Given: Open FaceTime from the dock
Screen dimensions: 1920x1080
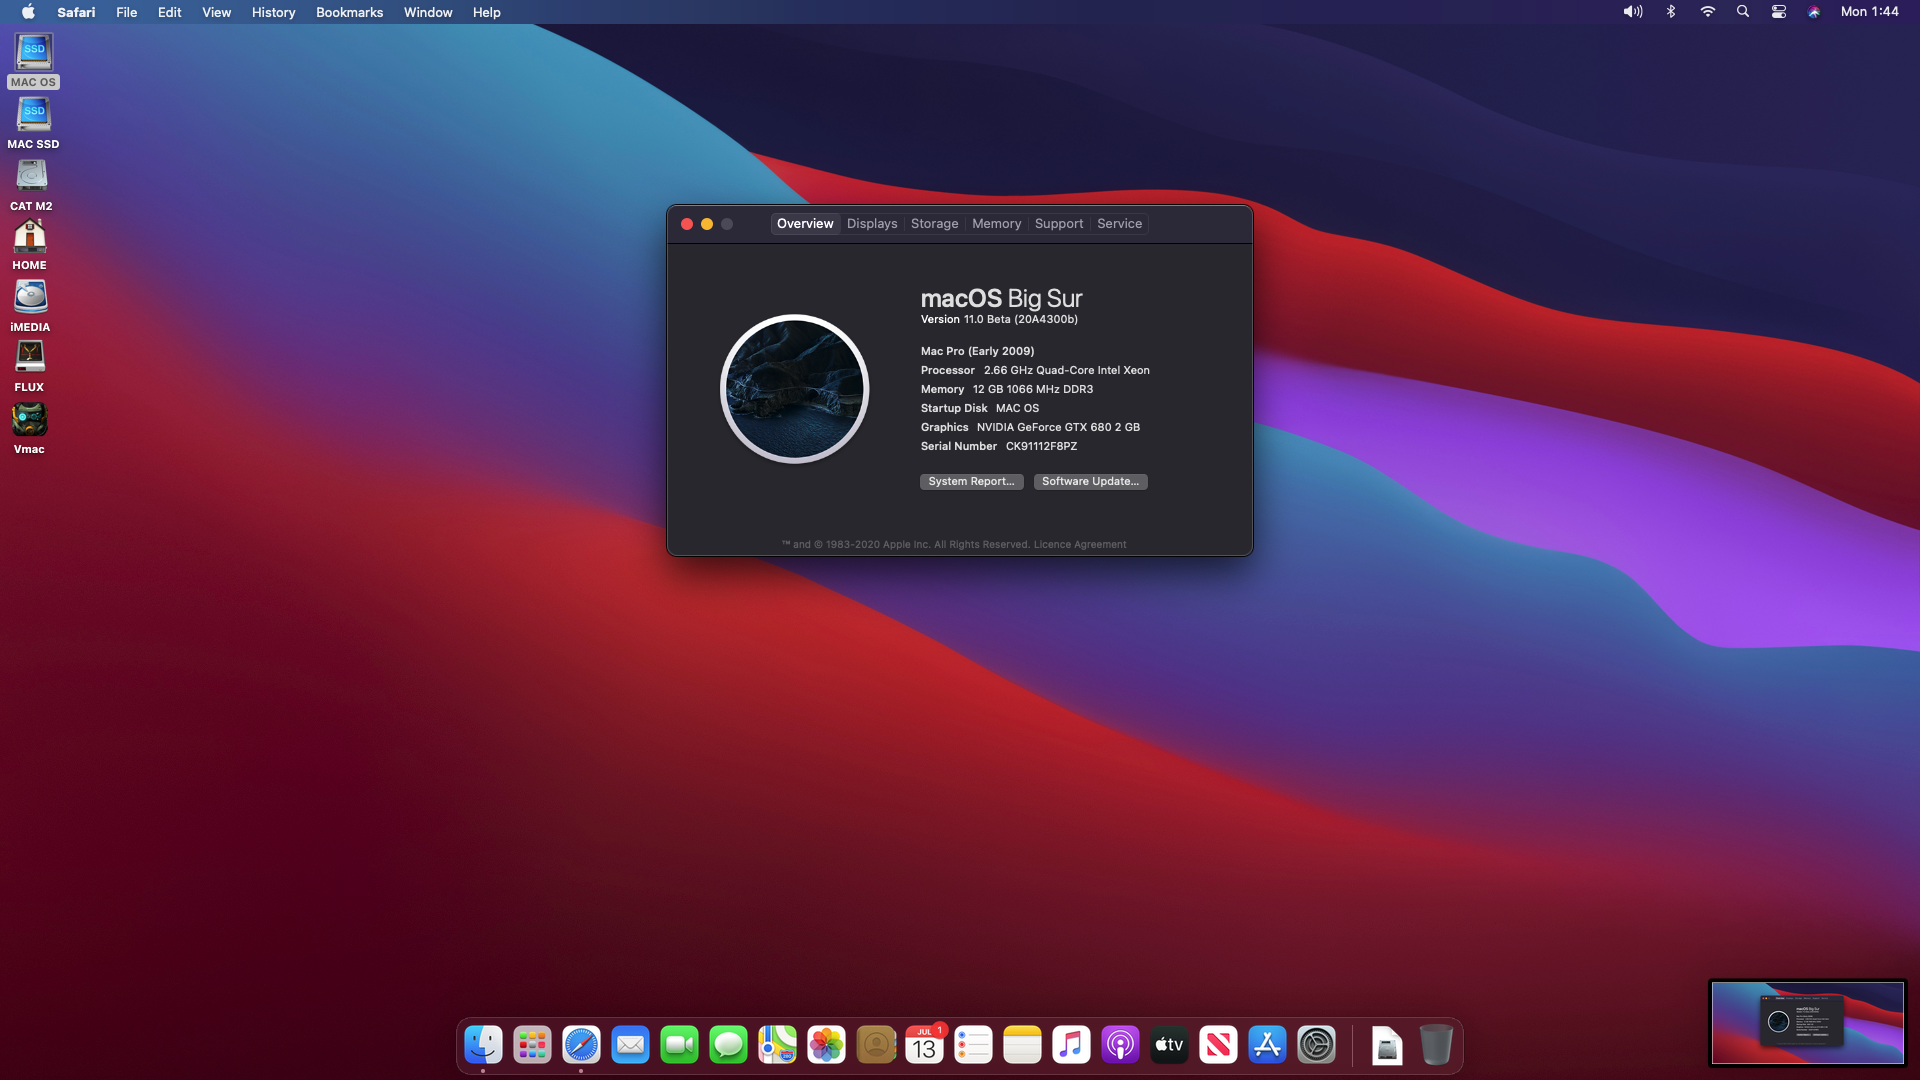Looking at the screenshot, I should (x=679, y=1045).
